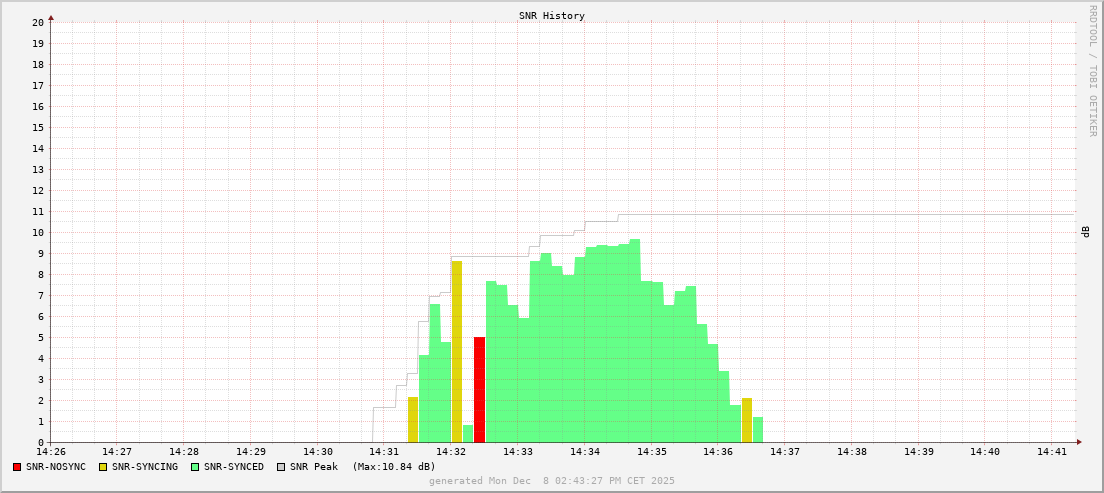Click the SNR History chart title

coord(551,16)
